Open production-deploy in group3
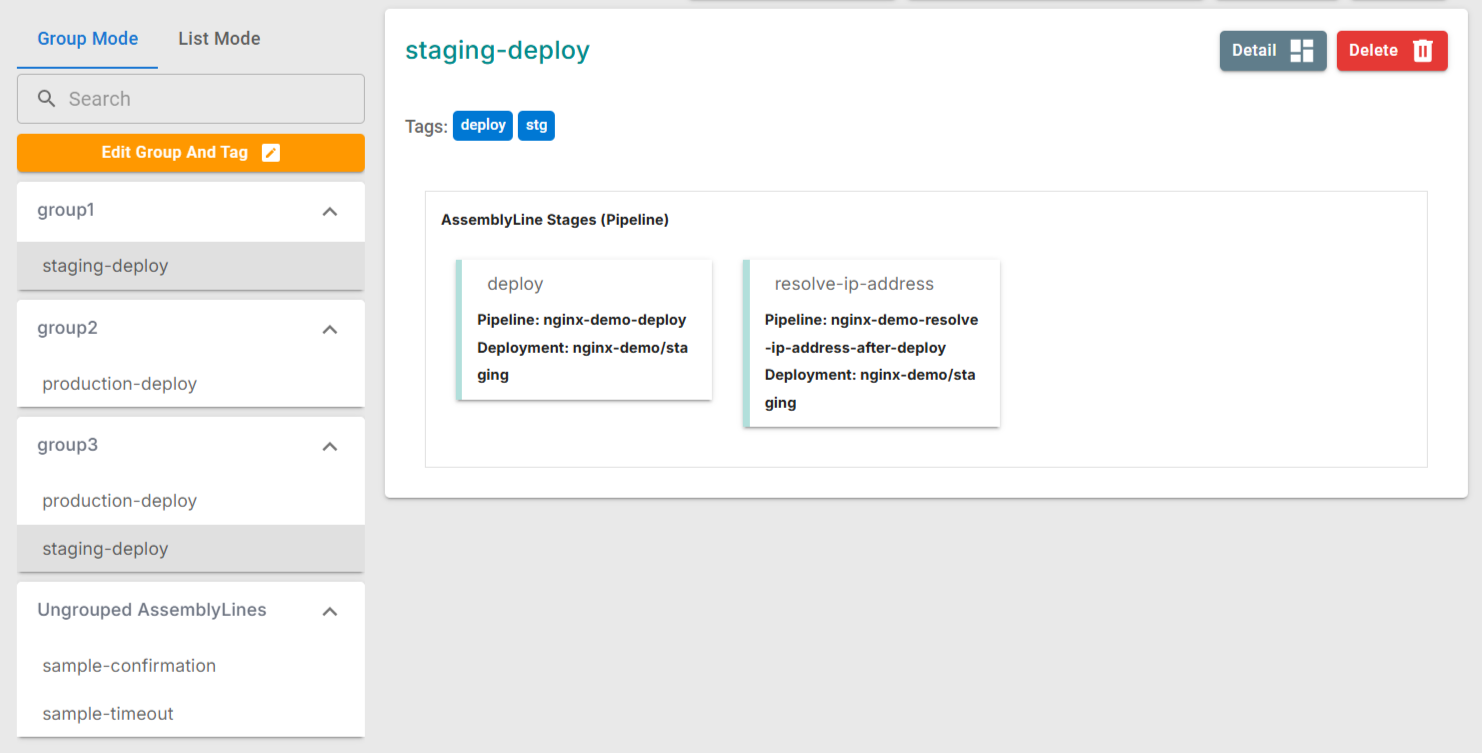1482x753 pixels. 119,501
